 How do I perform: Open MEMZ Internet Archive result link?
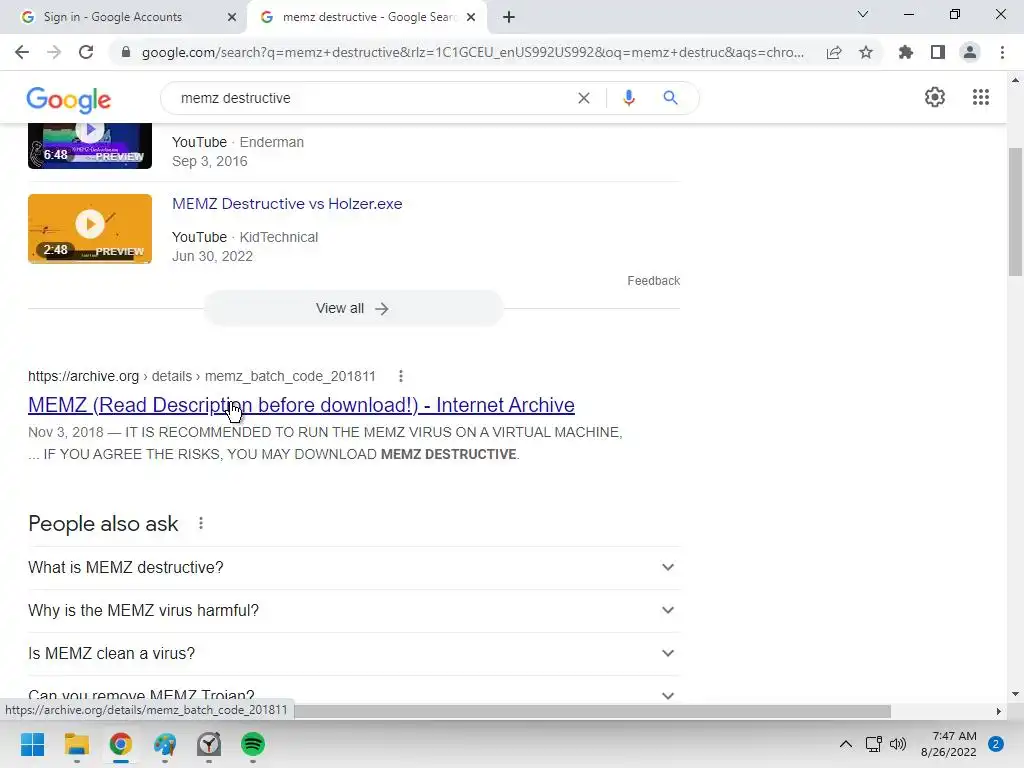[301, 405]
